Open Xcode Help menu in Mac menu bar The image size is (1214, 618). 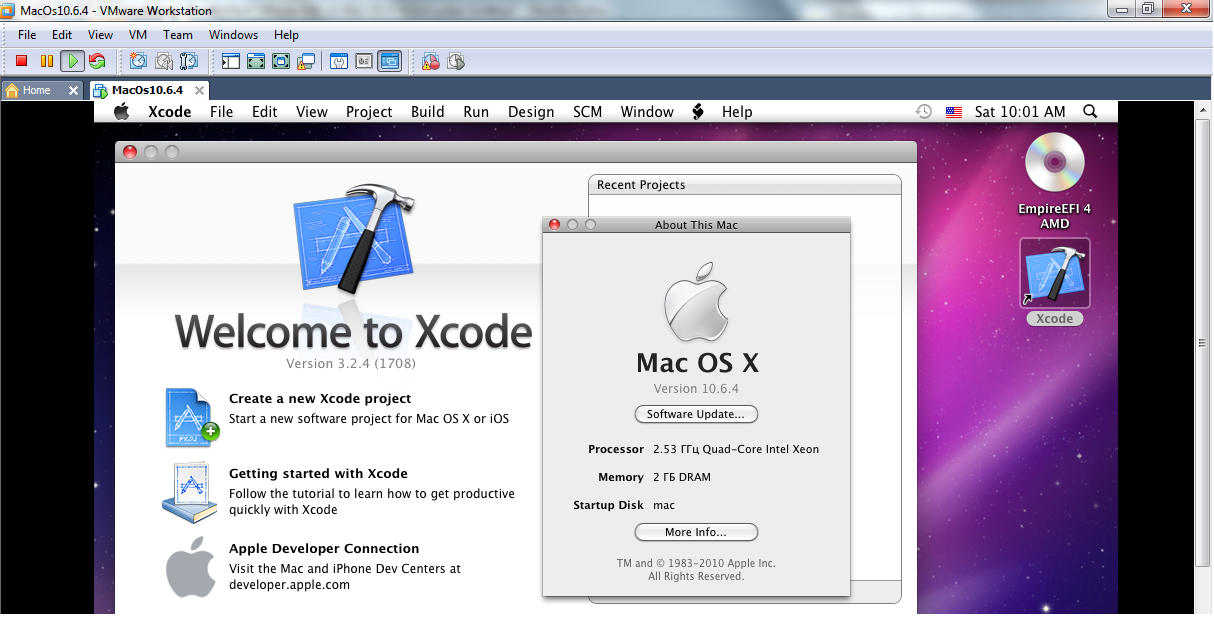pyautogui.click(x=737, y=112)
